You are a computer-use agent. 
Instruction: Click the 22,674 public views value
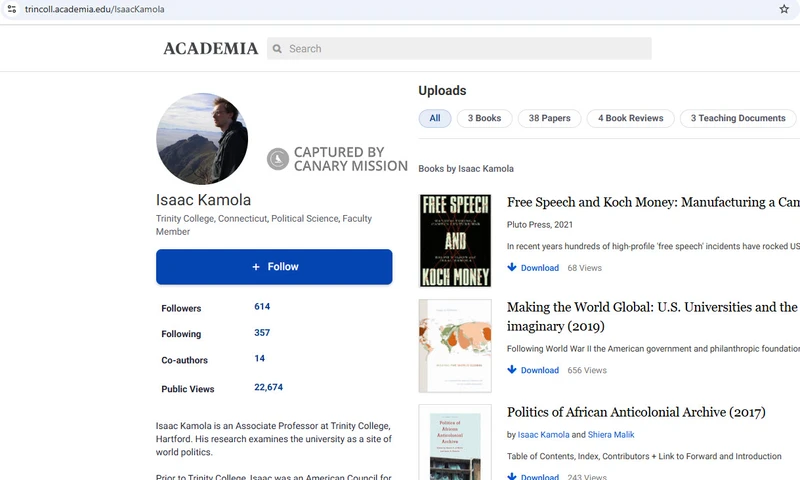click(268, 387)
